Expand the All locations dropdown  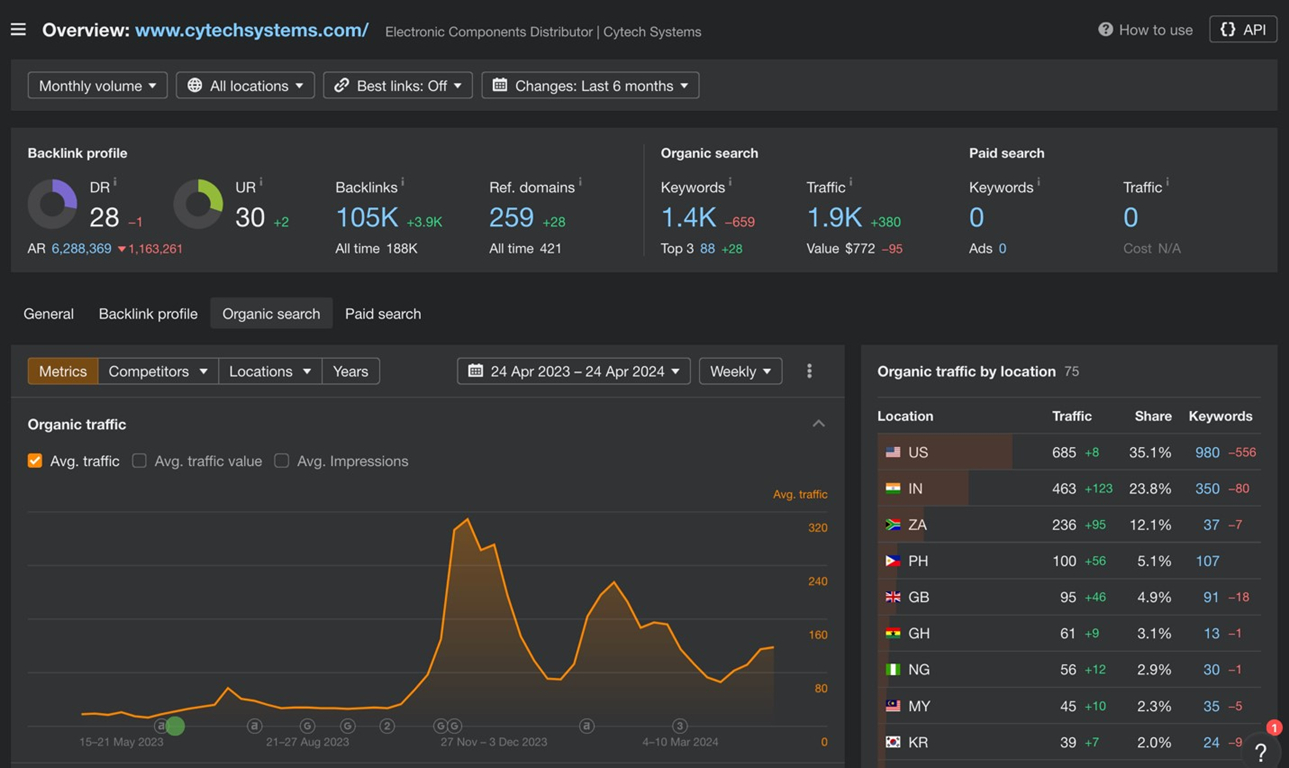tap(245, 86)
